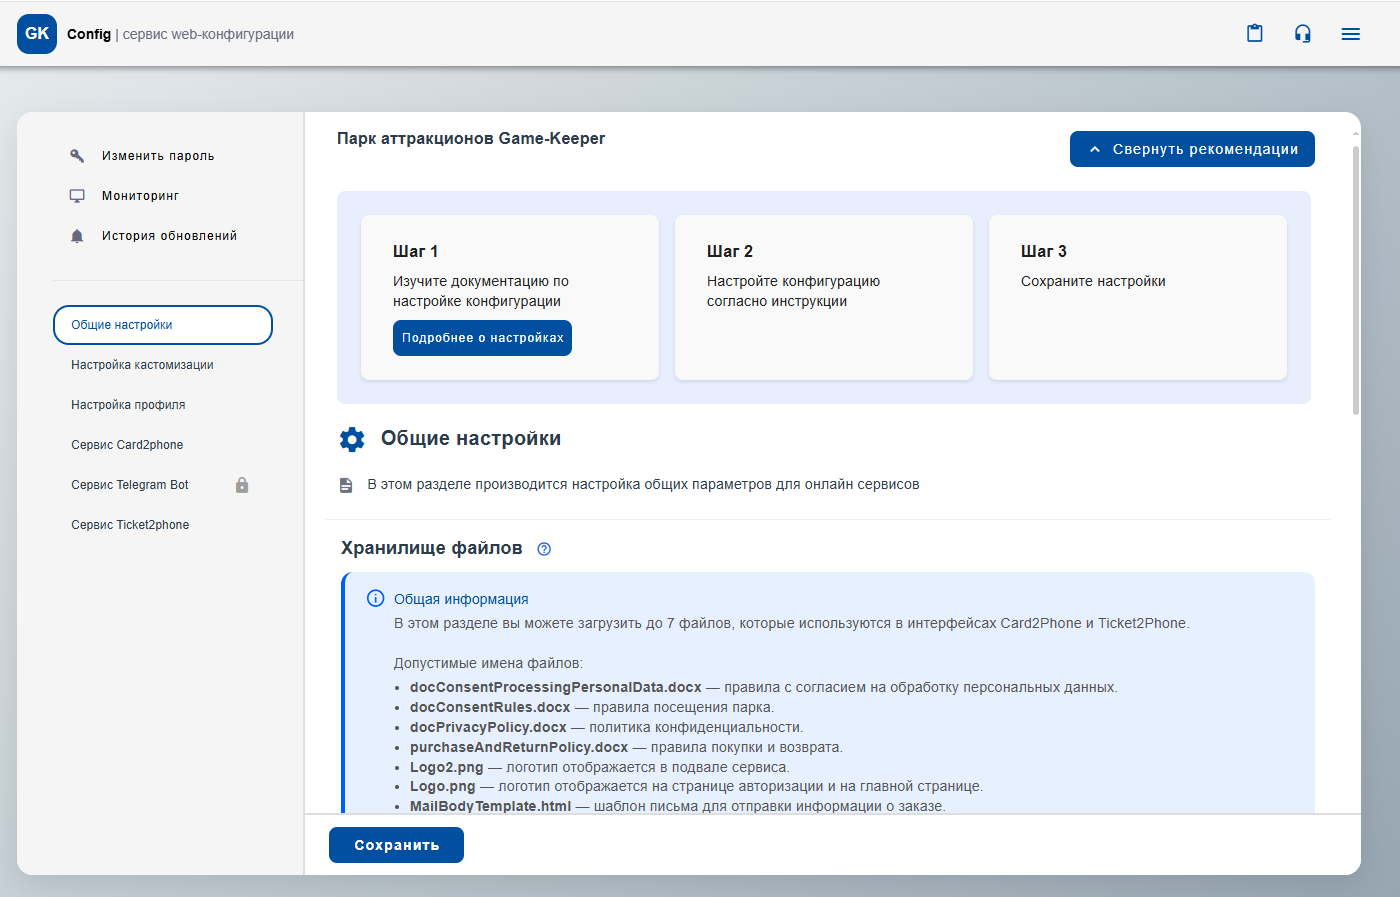Open the clipboard icon in the header
The height and width of the screenshot is (897, 1400).
click(1255, 34)
